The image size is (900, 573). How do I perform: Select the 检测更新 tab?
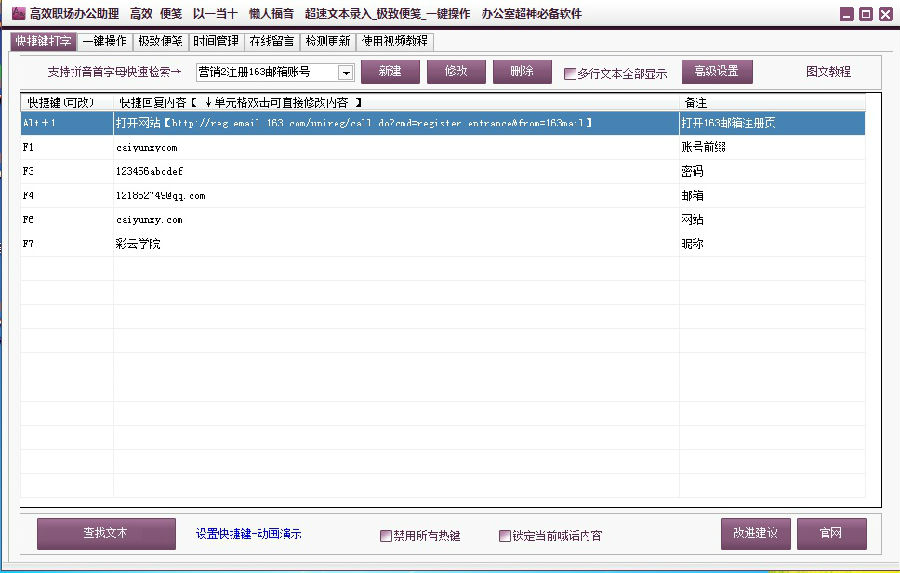point(328,41)
